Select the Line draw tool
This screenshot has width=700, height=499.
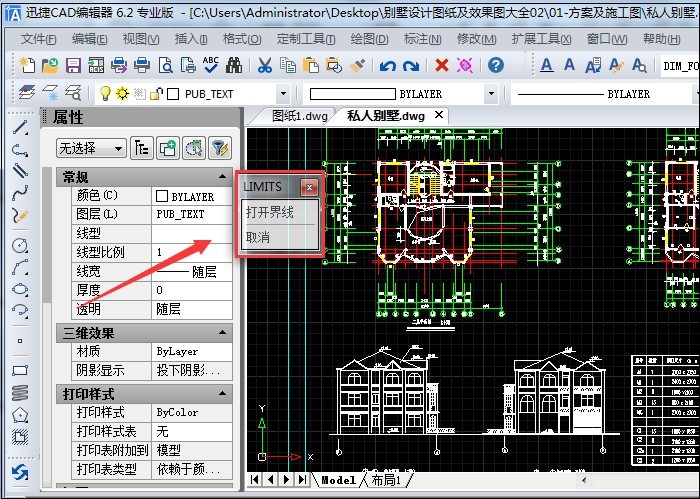pos(19,128)
